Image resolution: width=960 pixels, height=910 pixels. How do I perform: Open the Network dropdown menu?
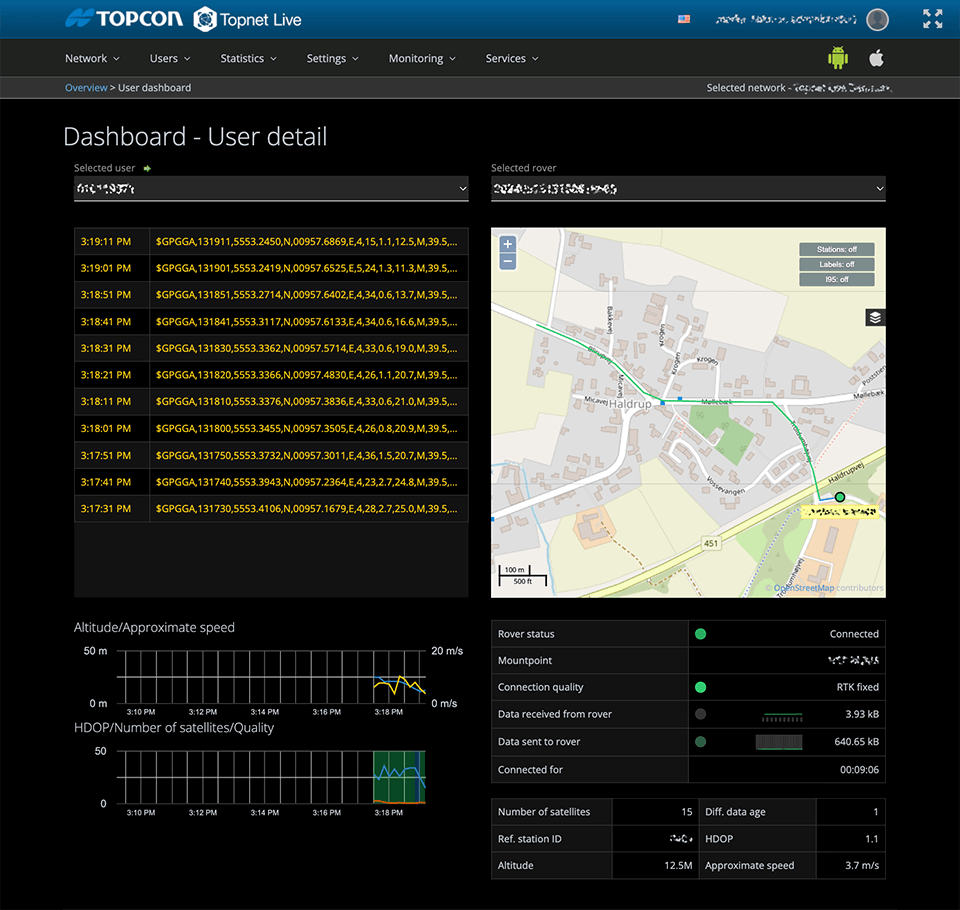click(92, 58)
